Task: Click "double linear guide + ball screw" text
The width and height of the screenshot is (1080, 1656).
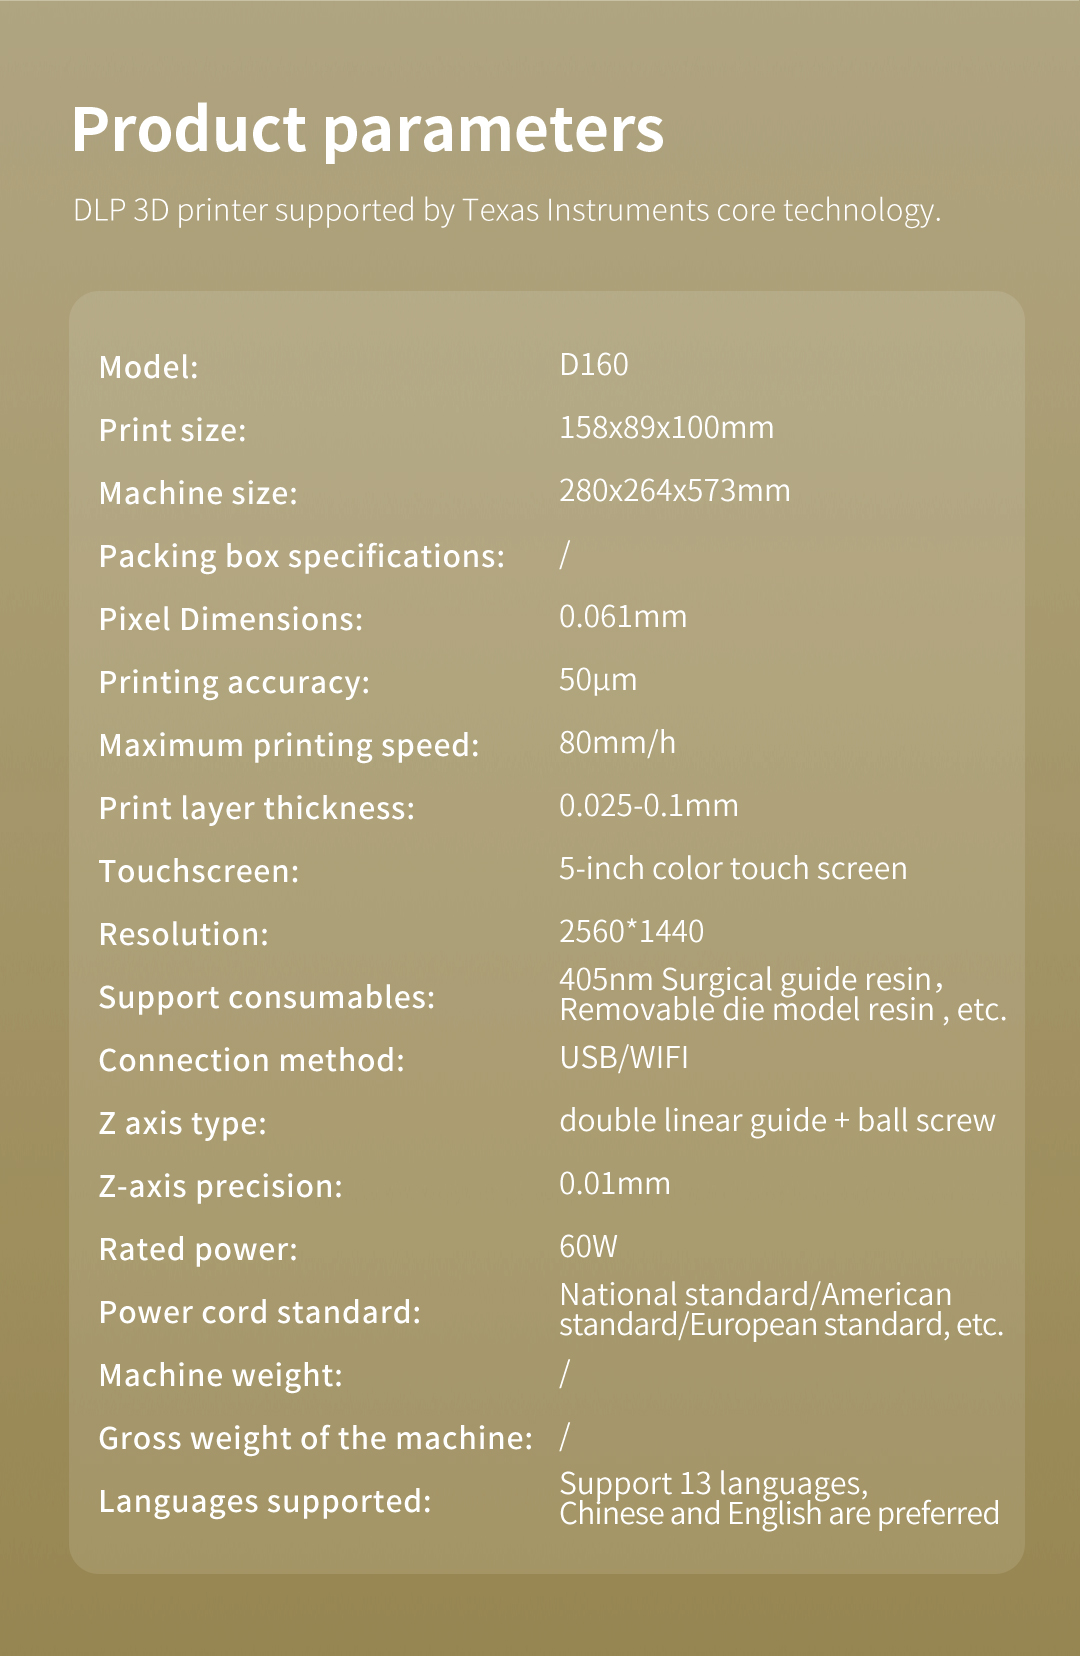Action: [x=777, y=1121]
